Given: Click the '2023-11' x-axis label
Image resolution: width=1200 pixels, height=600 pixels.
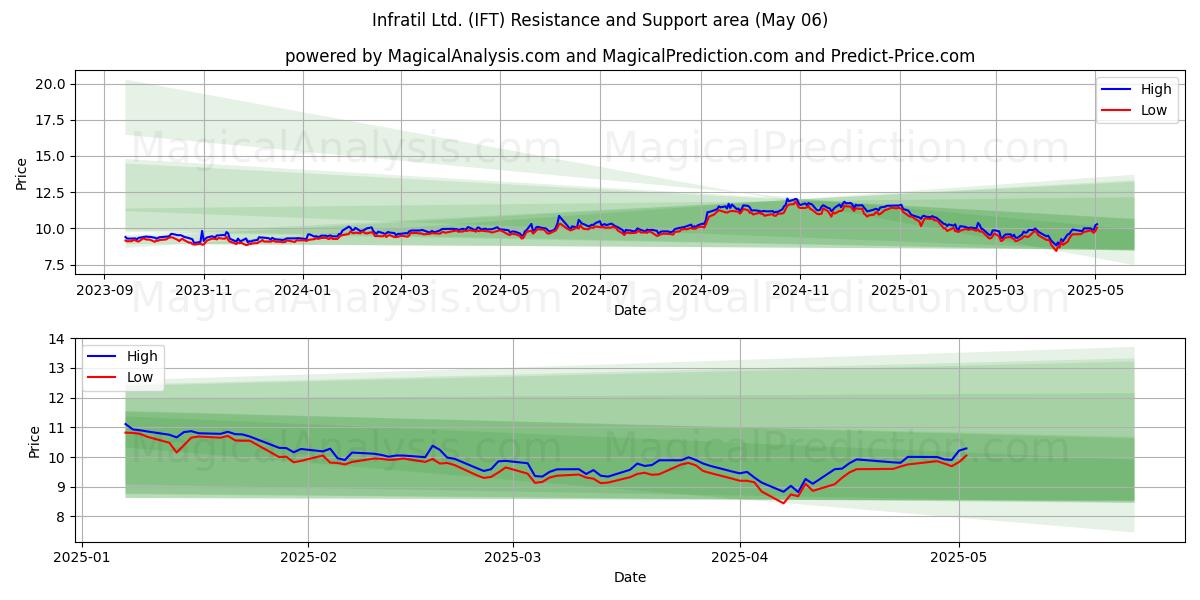Looking at the screenshot, I should 204,291.
